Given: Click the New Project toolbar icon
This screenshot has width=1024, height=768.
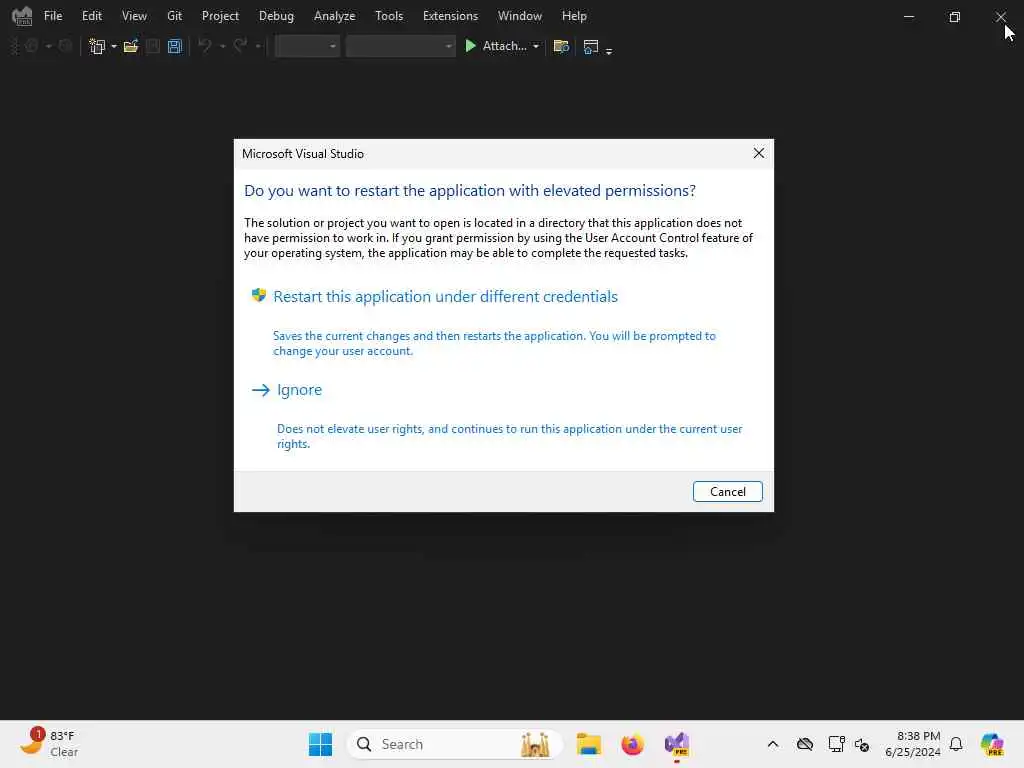Looking at the screenshot, I should [x=97, y=46].
